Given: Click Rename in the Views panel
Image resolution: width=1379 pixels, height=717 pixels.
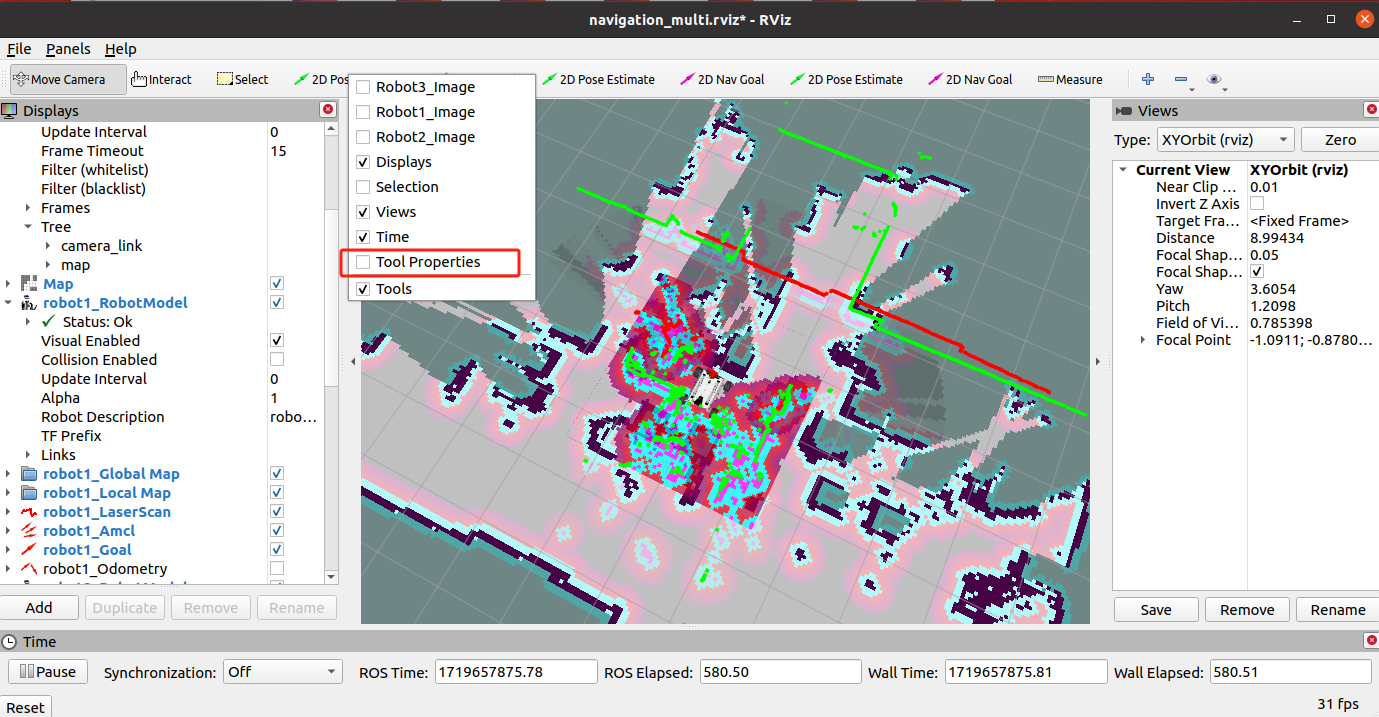Looking at the screenshot, I should 1338,609.
